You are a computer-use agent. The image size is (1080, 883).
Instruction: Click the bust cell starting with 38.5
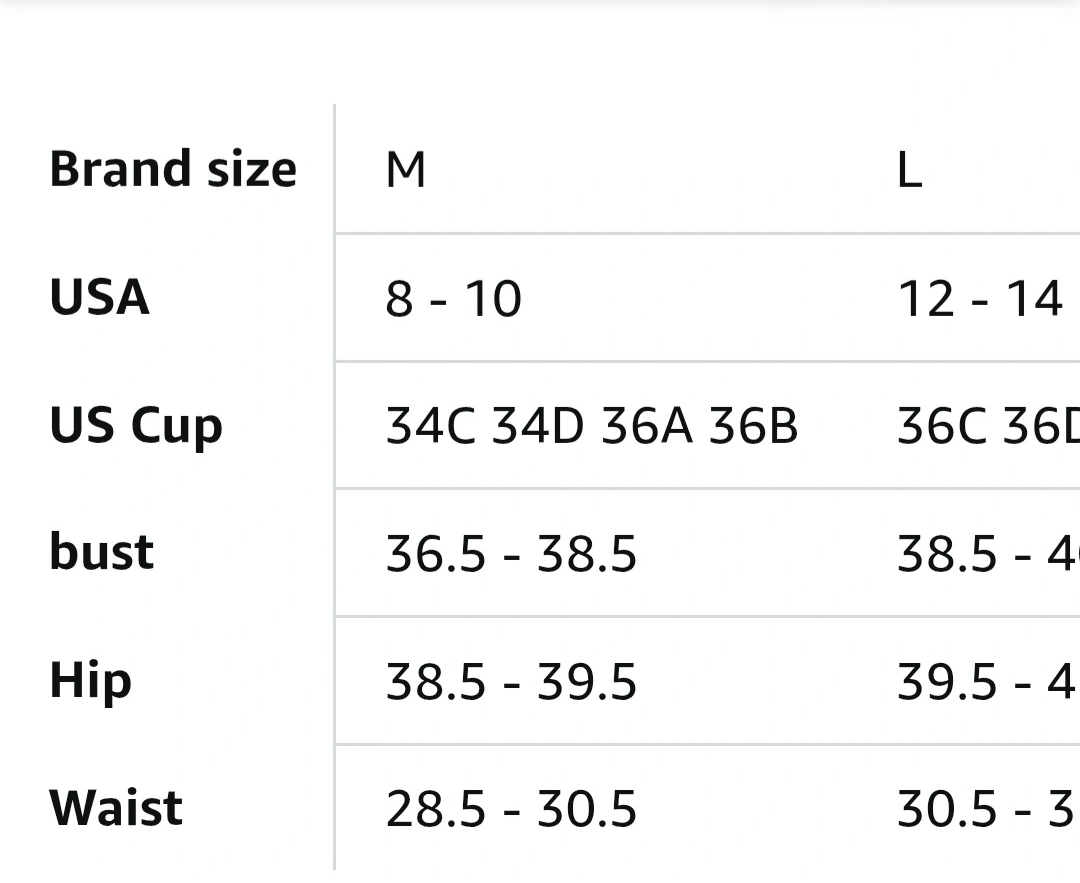[988, 554]
